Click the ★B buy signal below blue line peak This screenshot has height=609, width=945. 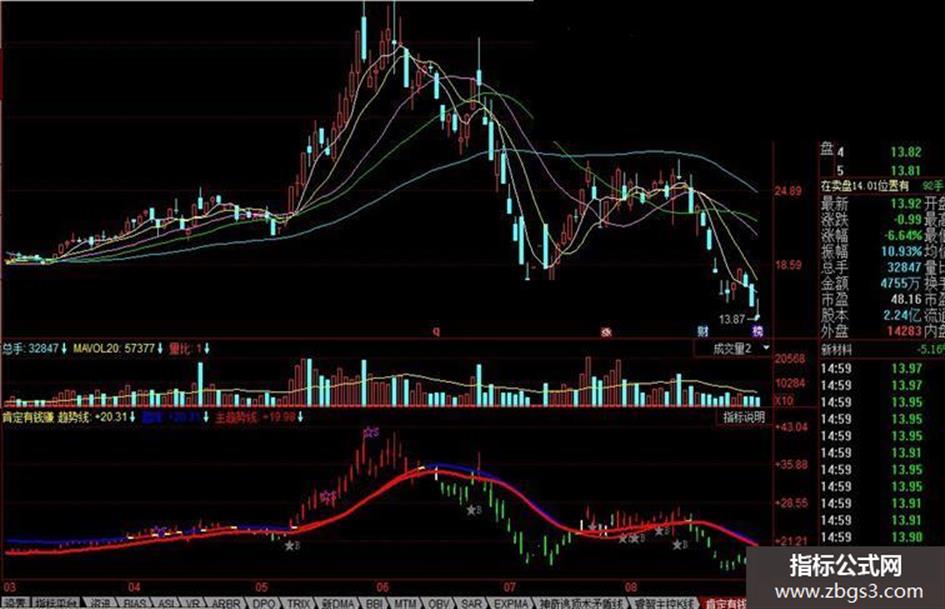[x=474, y=510]
